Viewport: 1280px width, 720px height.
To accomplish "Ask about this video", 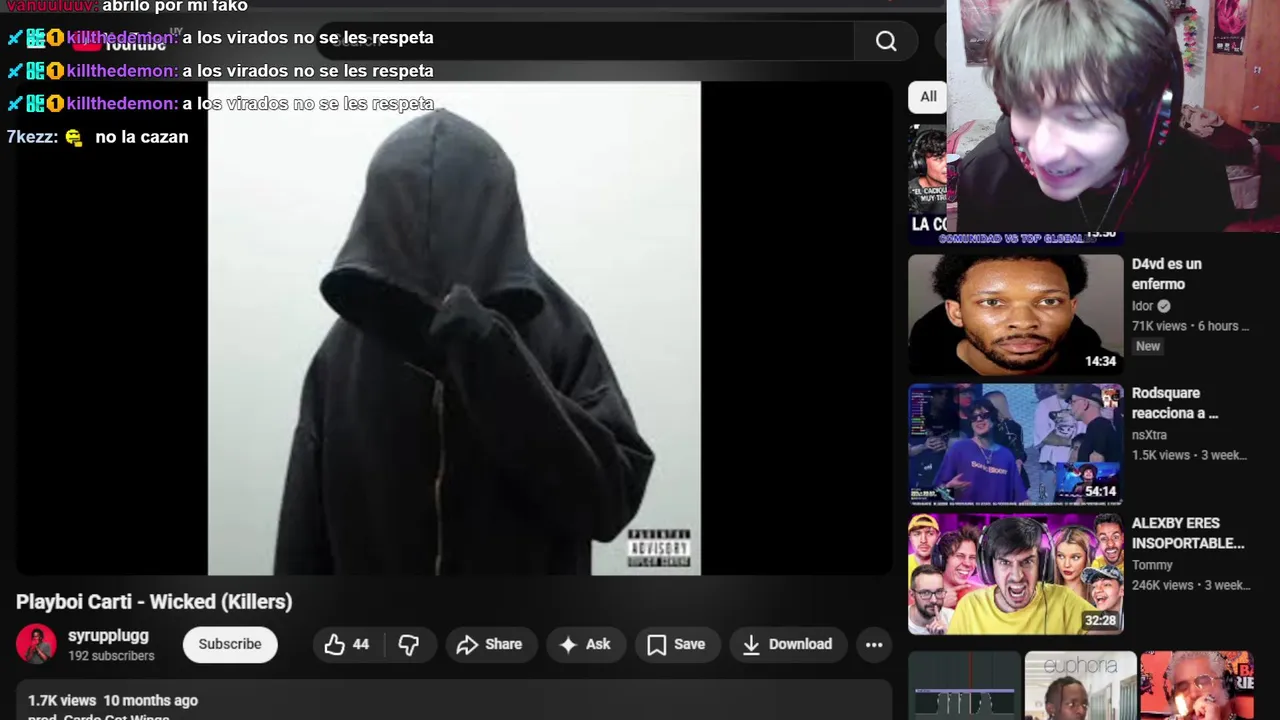I will point(585,645).
